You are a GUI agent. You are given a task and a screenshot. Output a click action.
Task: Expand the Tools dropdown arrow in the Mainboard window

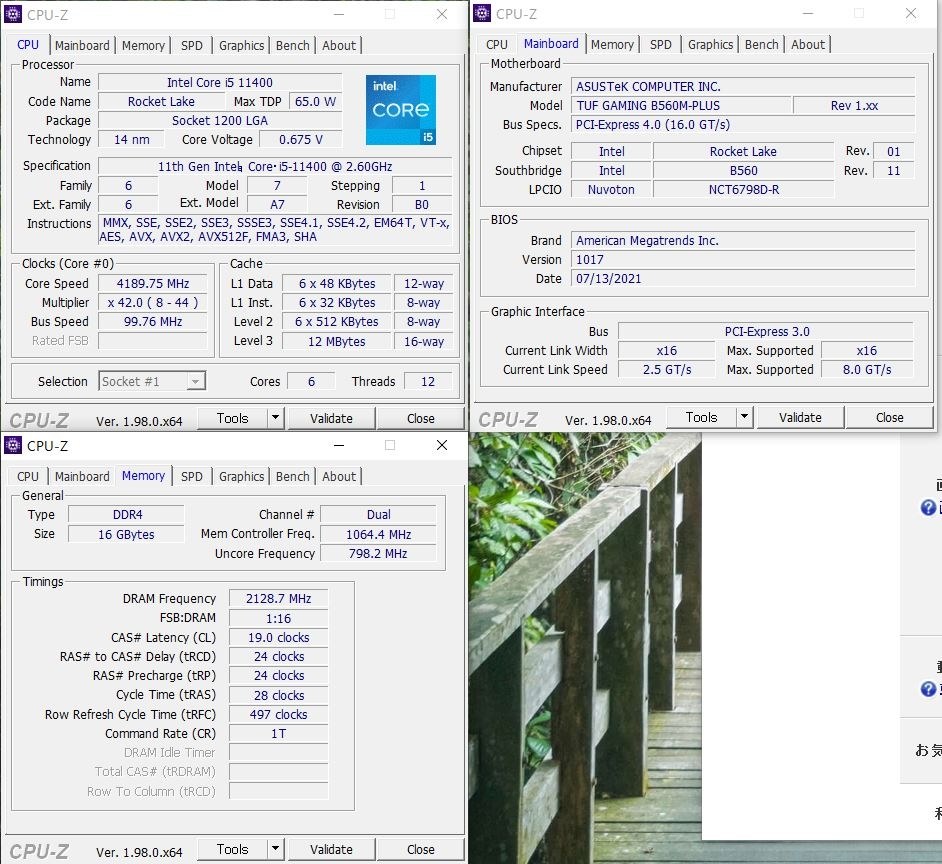pos(744,416)
